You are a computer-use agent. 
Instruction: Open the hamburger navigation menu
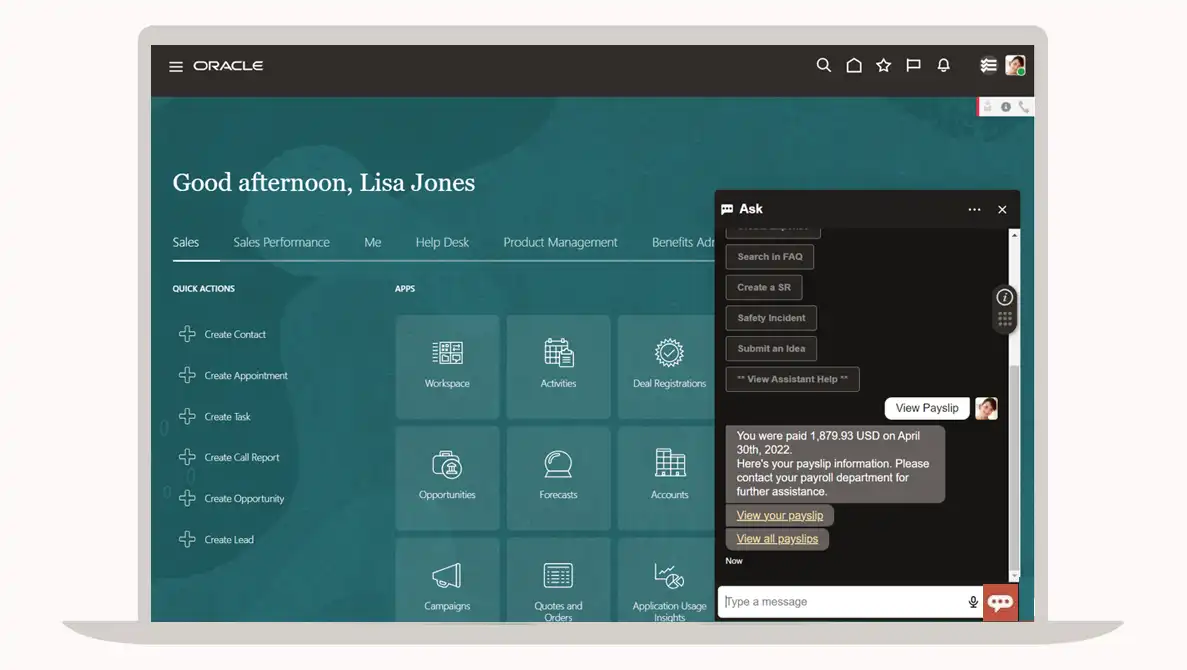coord(176,67)
